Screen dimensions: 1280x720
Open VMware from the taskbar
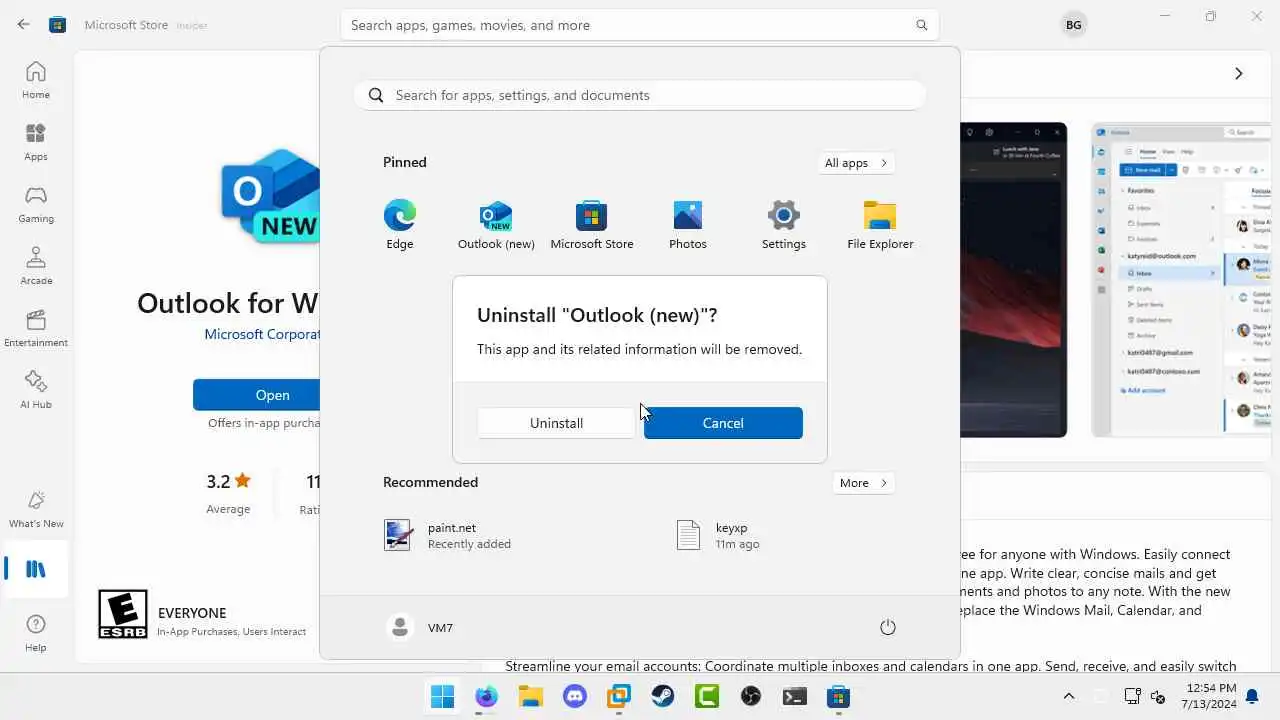point(619,696)
